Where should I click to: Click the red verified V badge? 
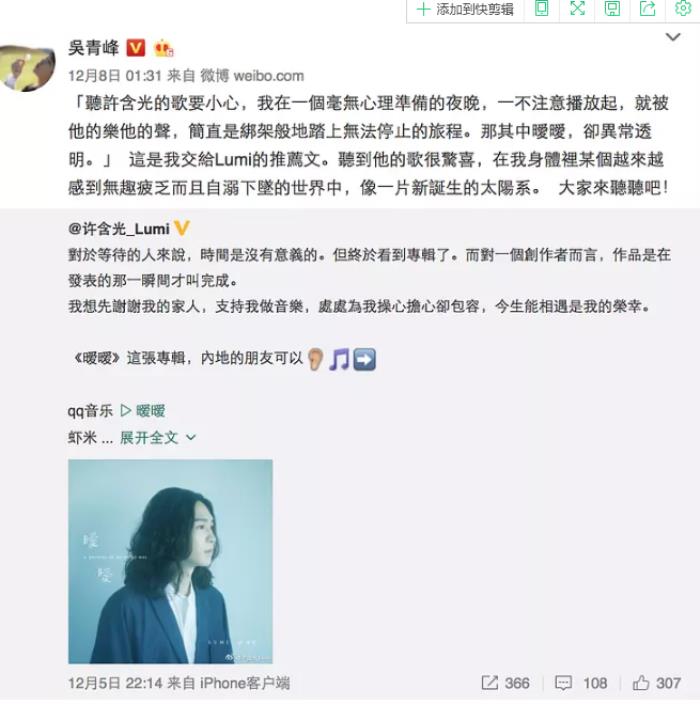point(136,48)
